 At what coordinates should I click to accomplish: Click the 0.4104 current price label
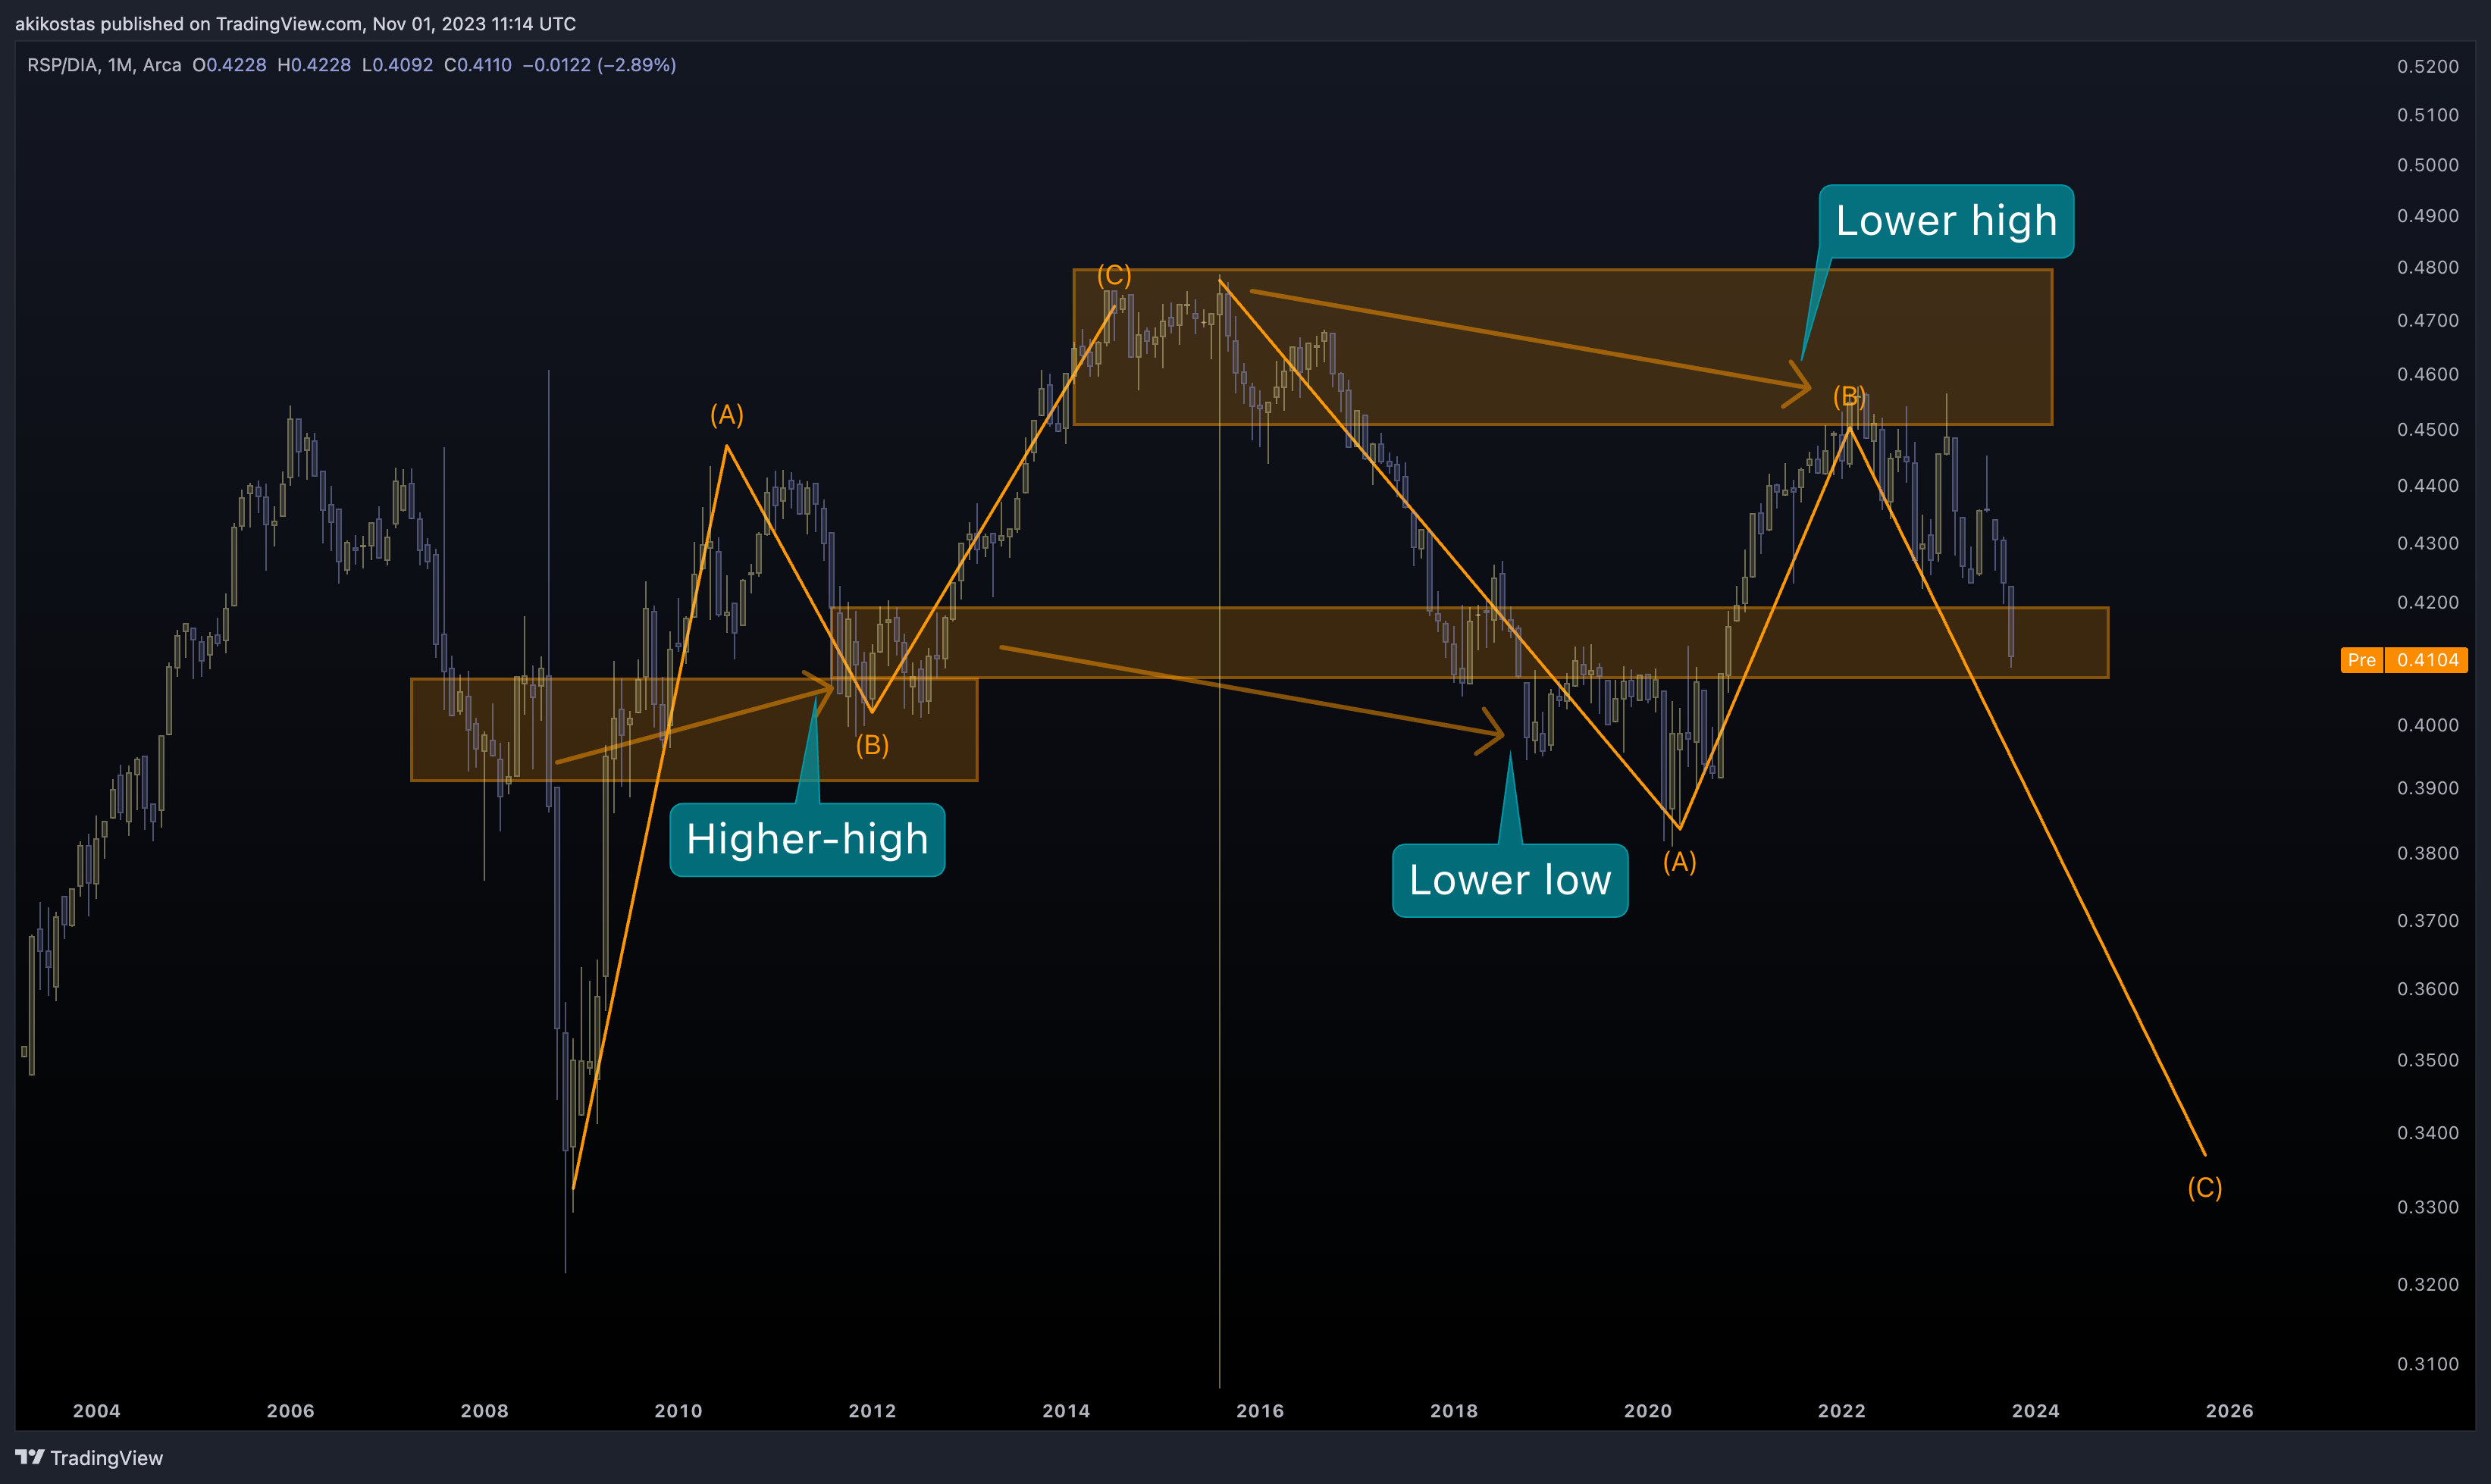[x=2427, y=660]
